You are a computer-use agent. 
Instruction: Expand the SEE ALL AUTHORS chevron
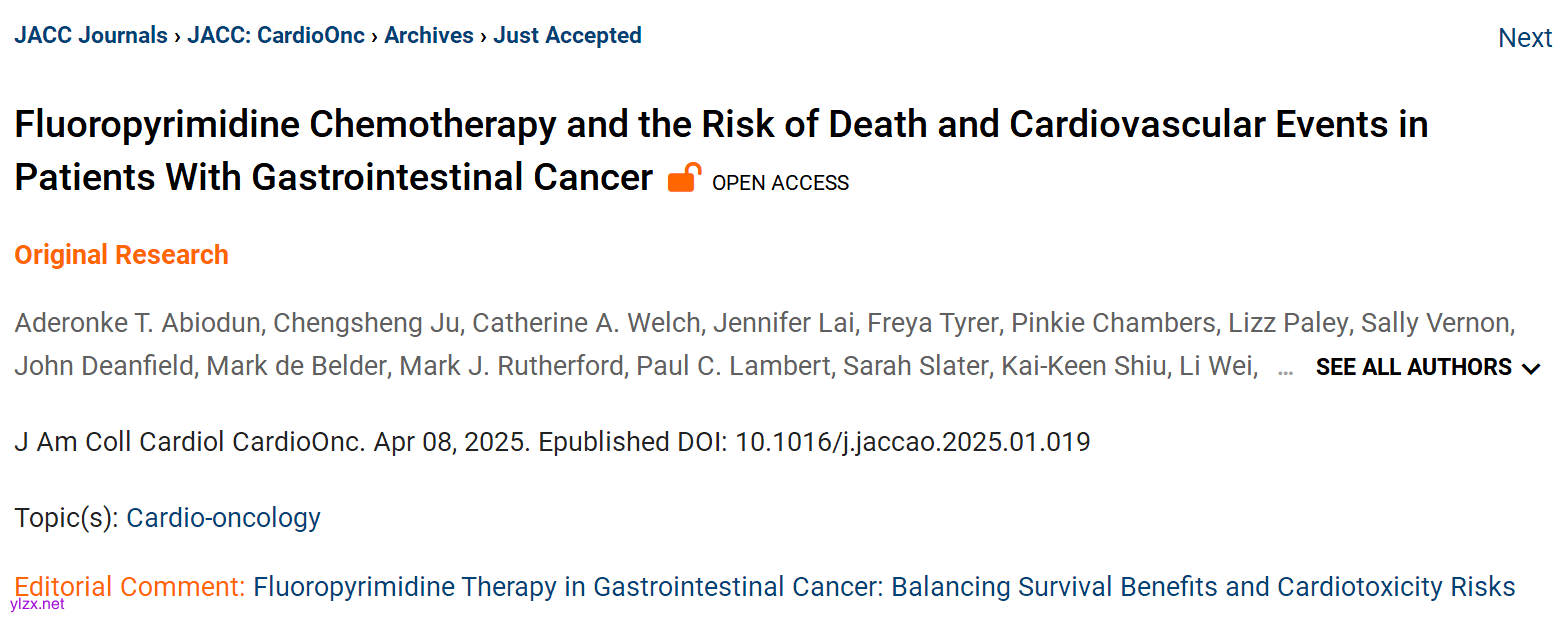(x=1530, y=368)
